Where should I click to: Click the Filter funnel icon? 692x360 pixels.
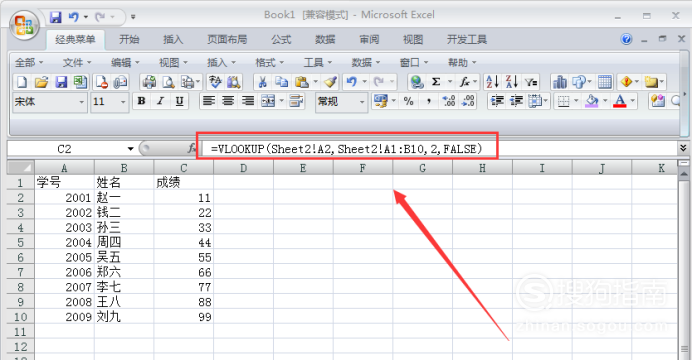click(531, 82)
